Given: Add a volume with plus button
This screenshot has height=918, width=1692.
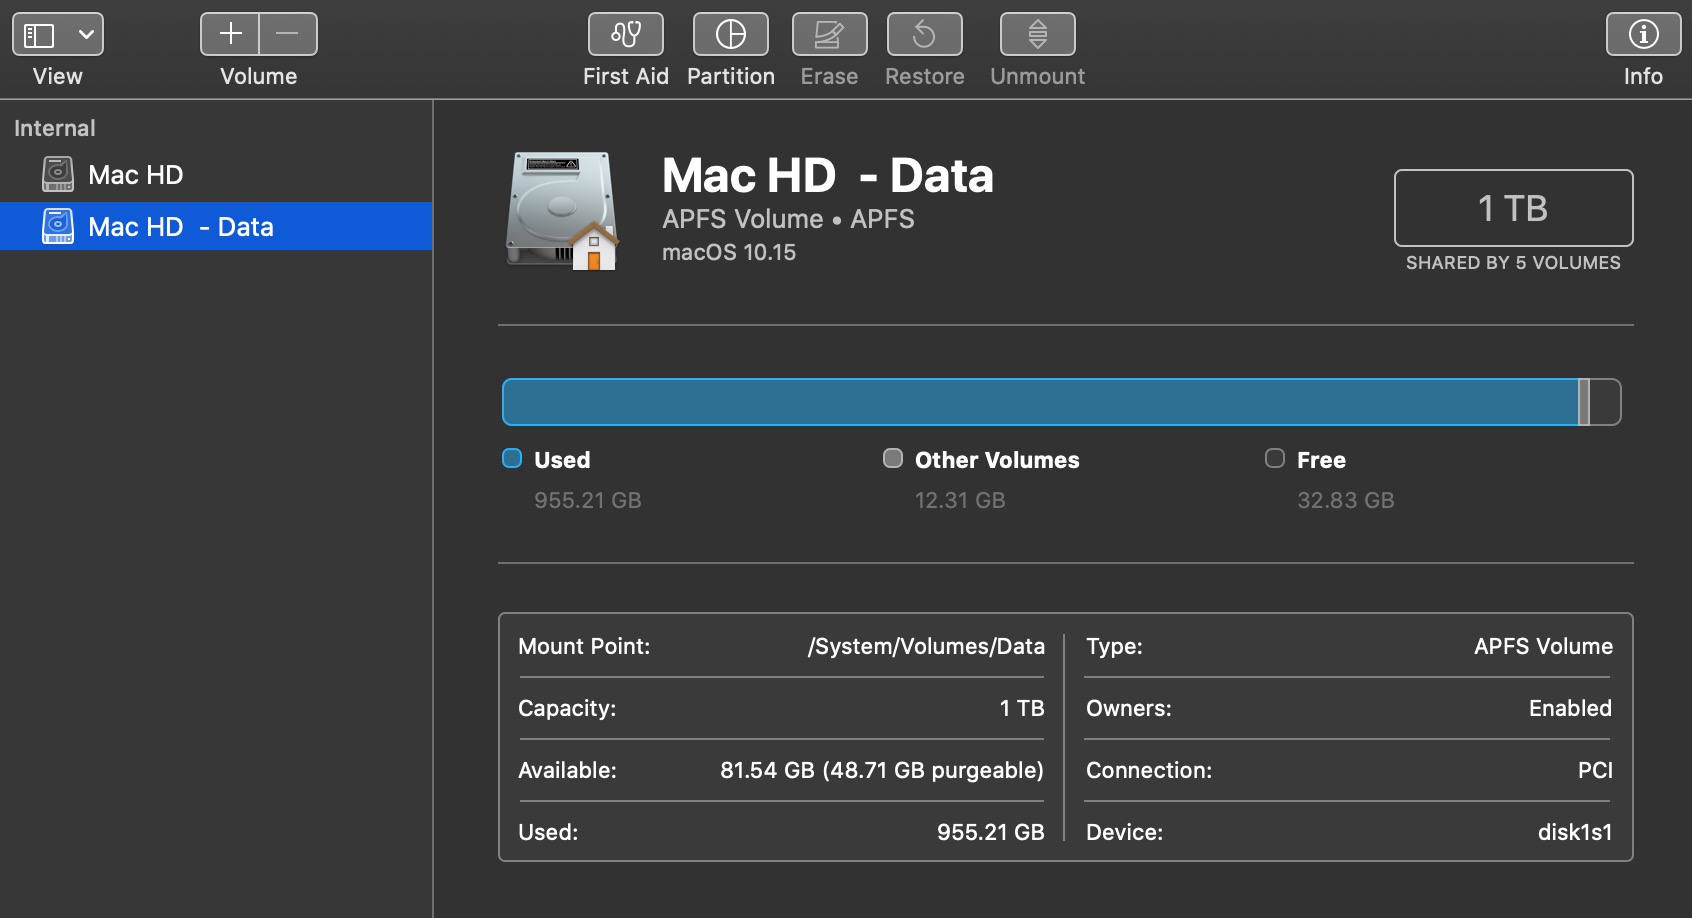Looking at the screenshot, I should click(230, 34).
